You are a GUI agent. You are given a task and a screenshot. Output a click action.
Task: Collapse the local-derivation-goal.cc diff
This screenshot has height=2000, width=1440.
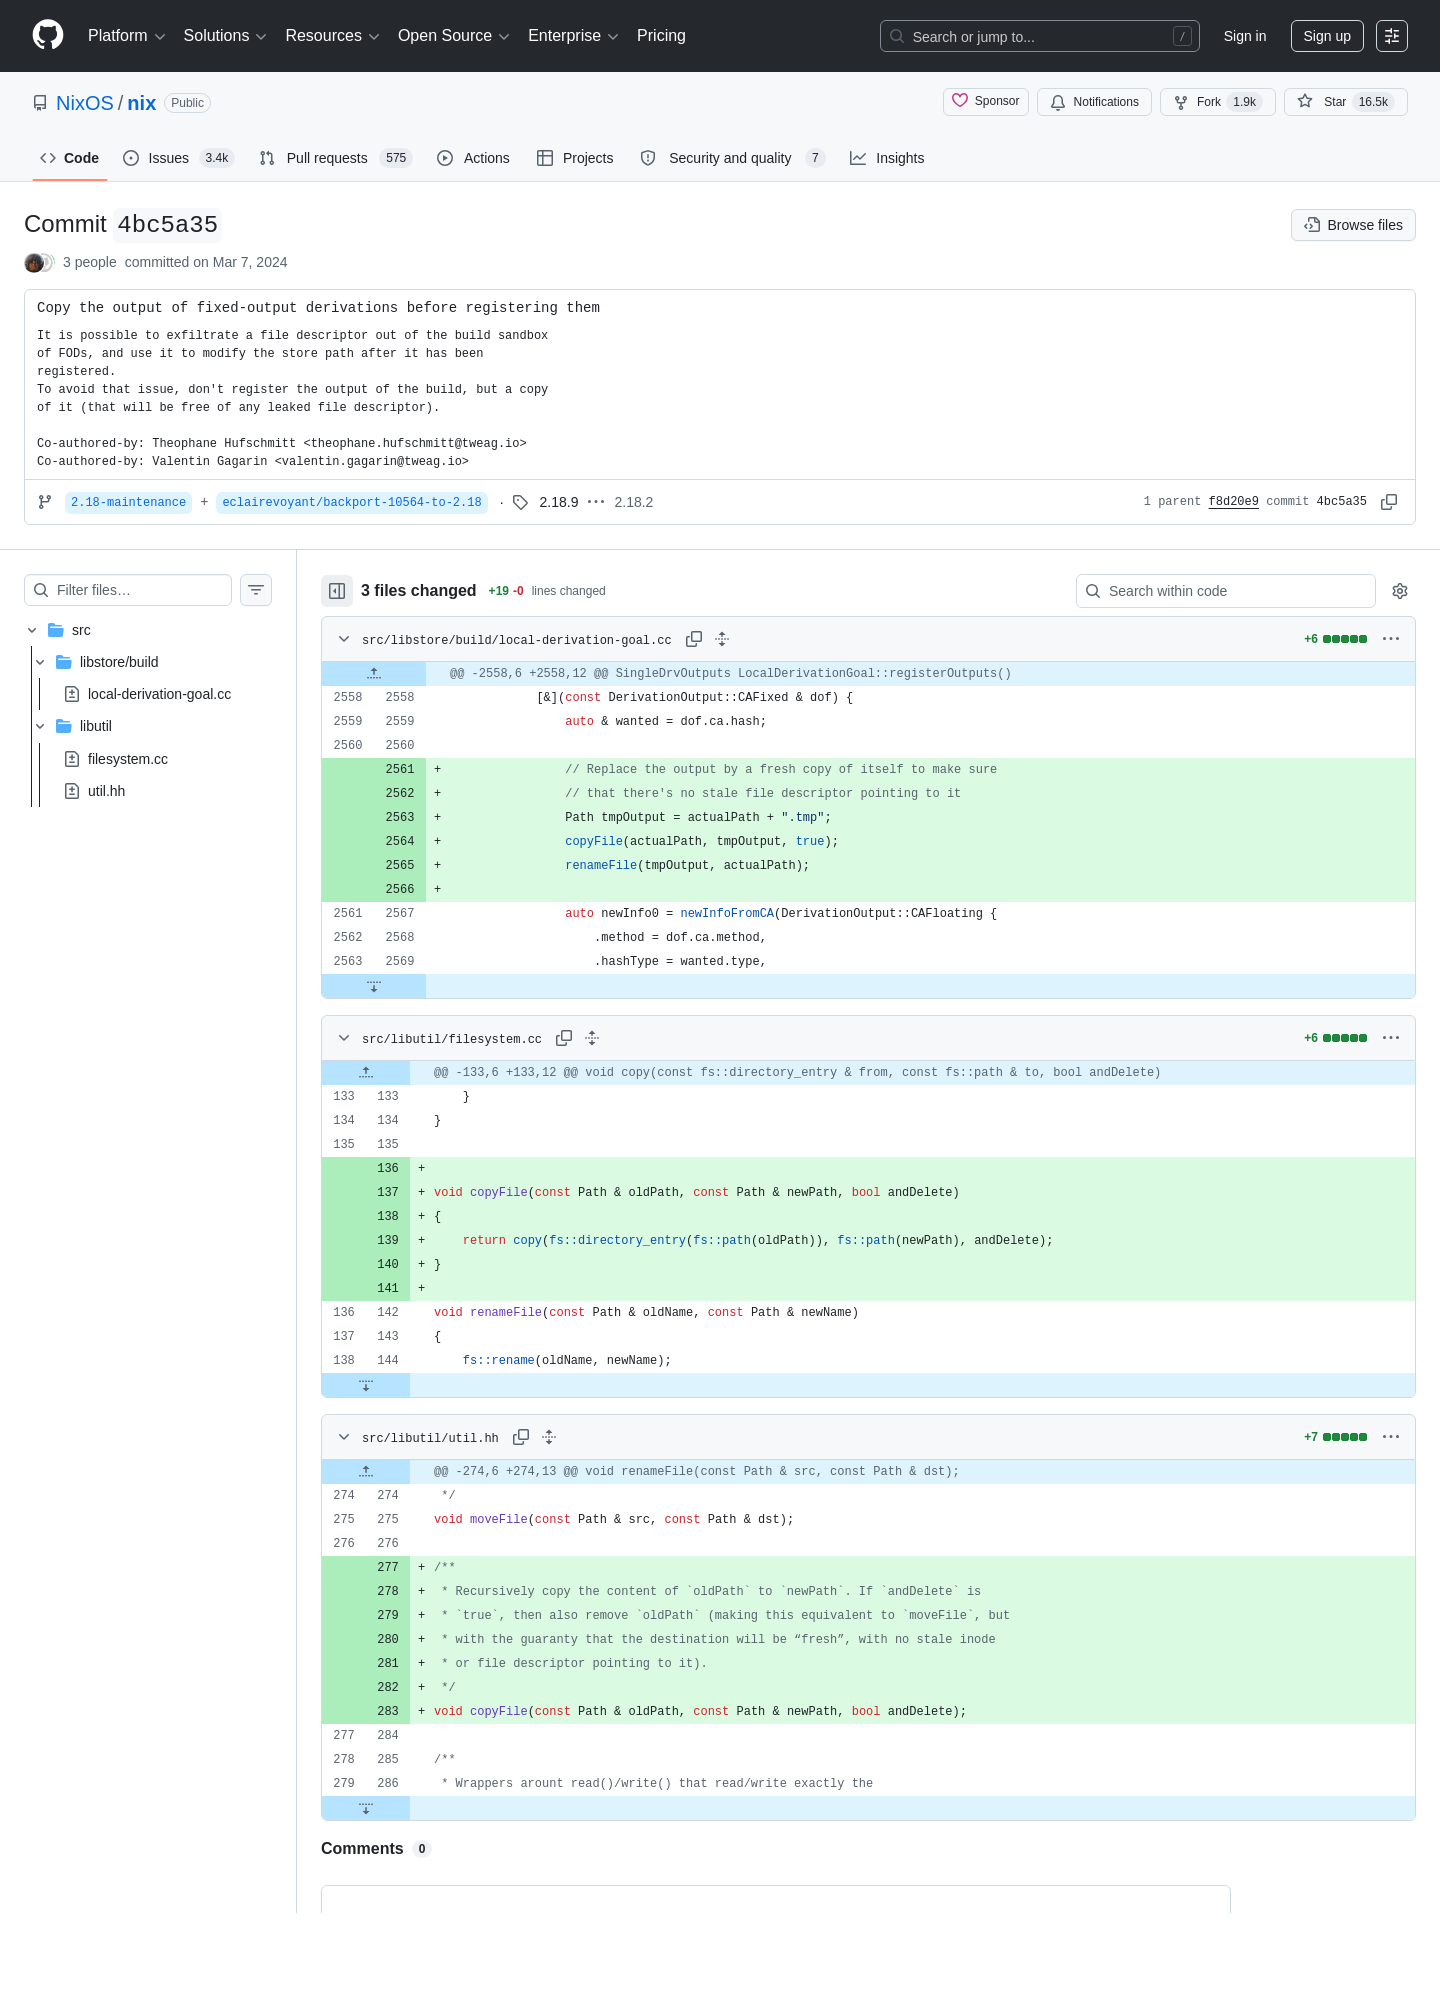(x=344, y=639)
